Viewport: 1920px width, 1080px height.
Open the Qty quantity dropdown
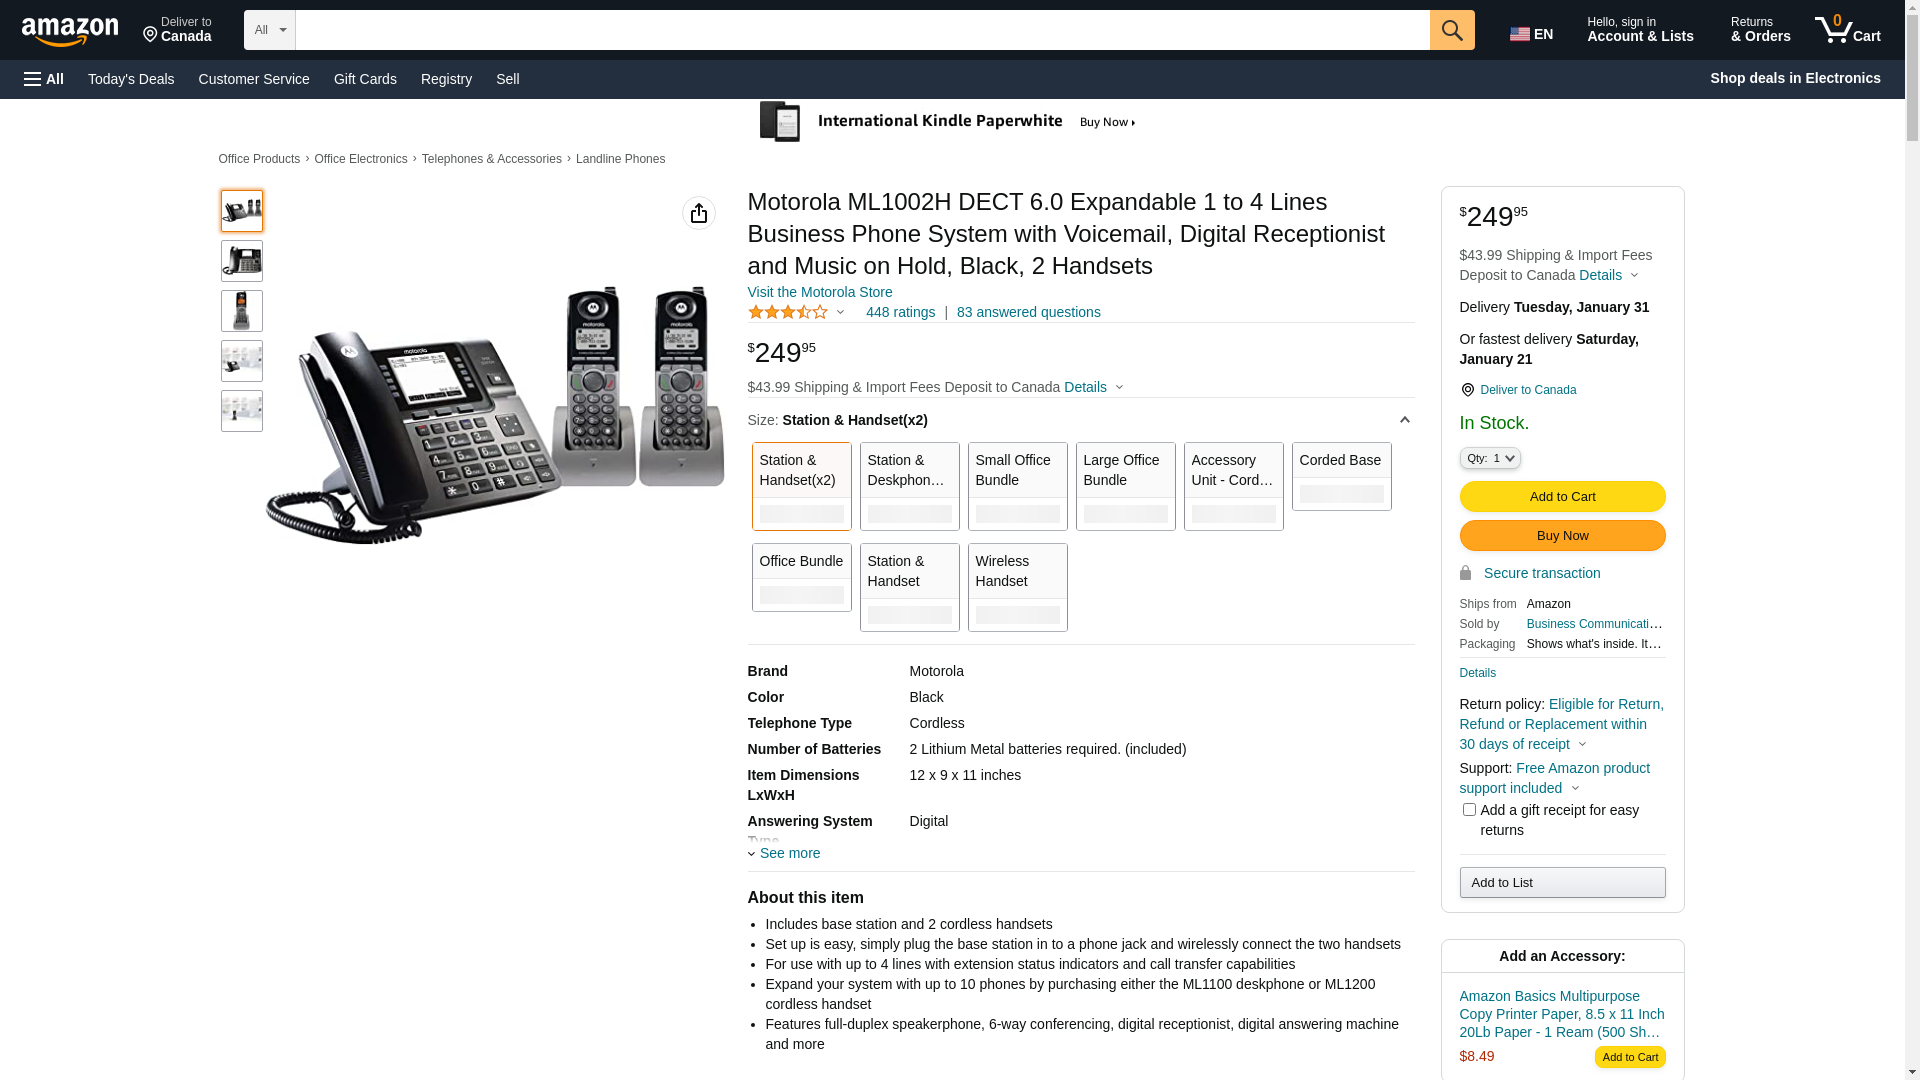click(x=1489, y=458)
